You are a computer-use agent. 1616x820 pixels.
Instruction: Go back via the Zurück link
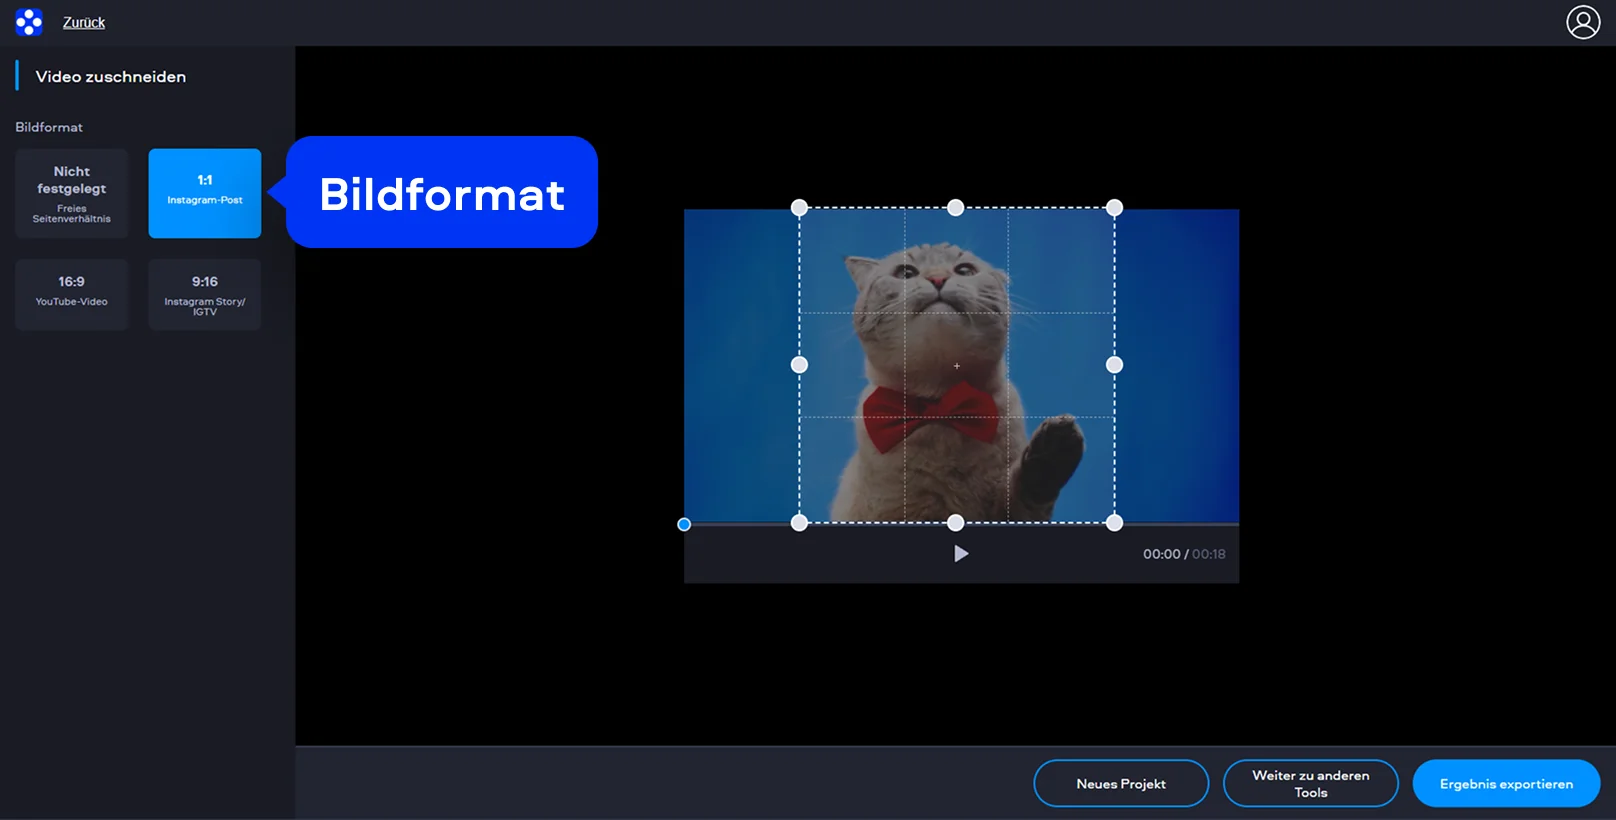(84, 22)
